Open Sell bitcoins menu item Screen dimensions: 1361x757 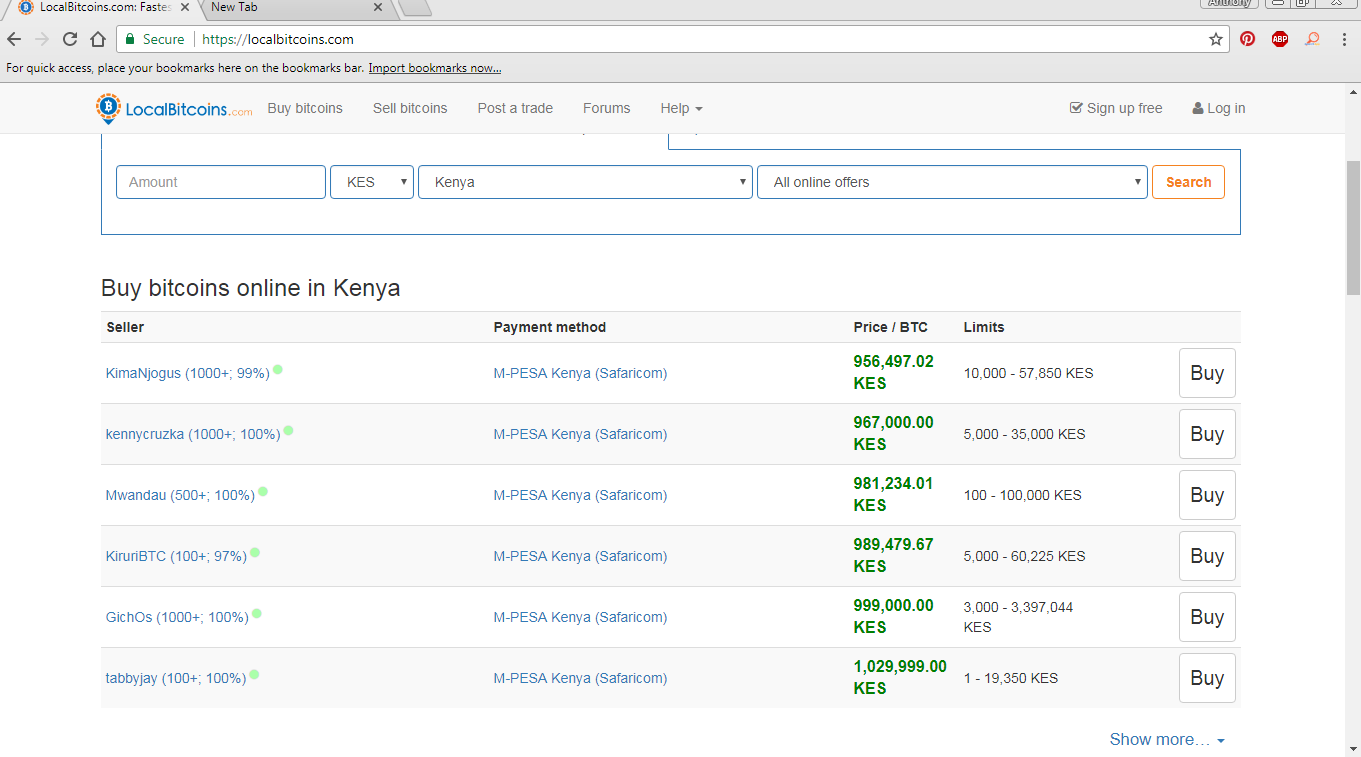click(x=410, y=108)
